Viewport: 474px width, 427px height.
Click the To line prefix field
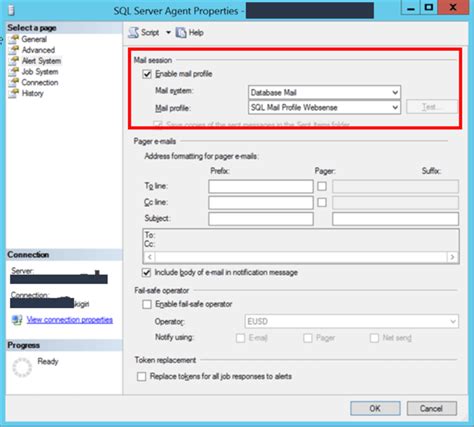tap(261, 186)
